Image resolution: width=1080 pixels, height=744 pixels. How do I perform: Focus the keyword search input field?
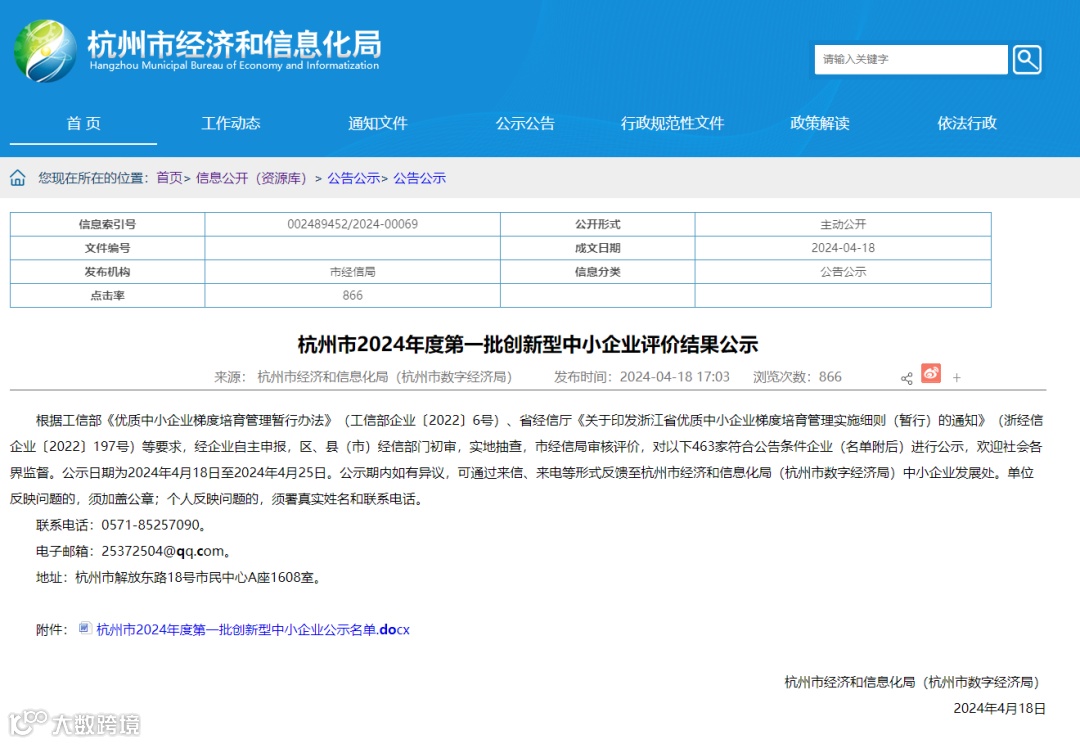tap(911, 59)
